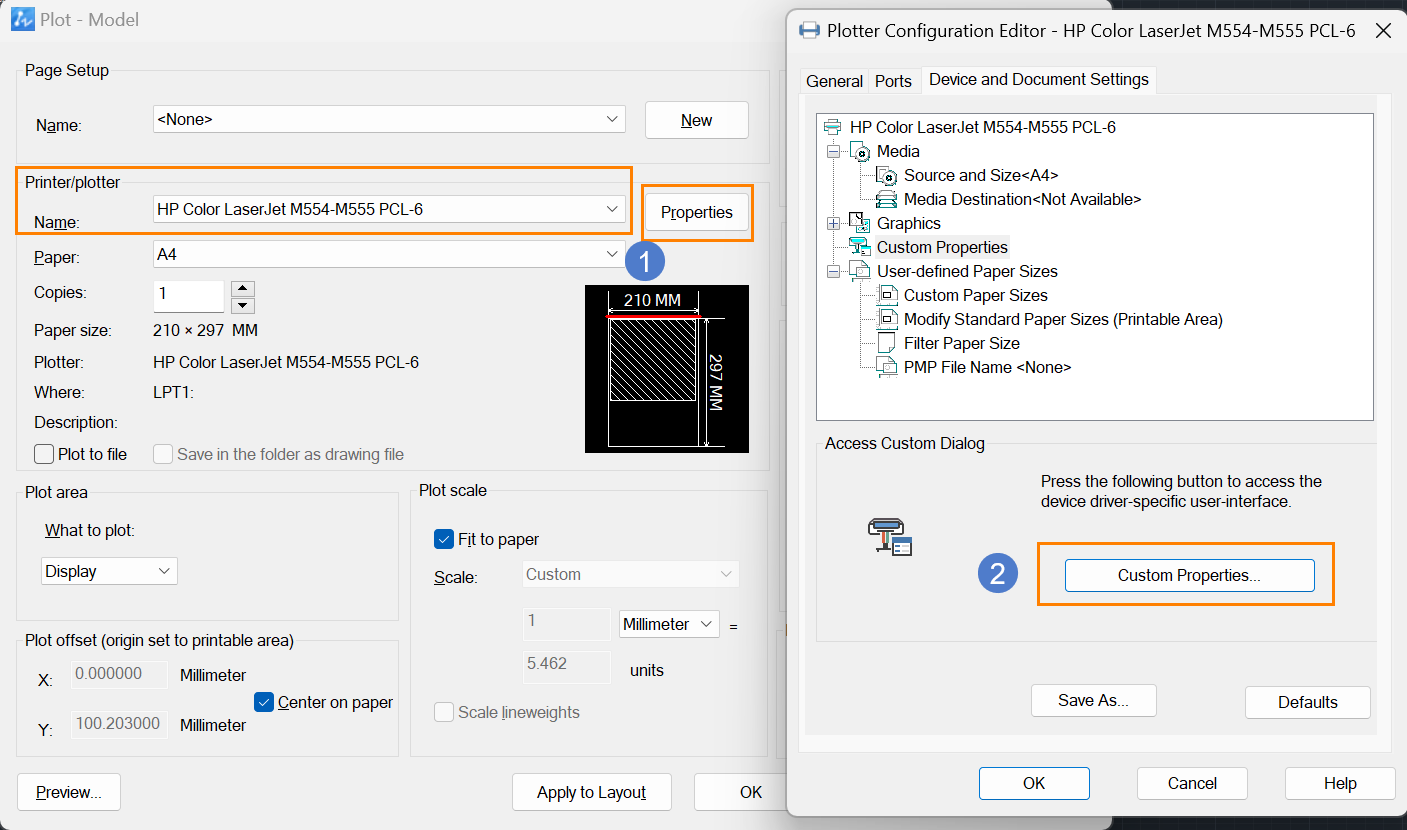Open the Paper size A4 dropdown
This screenshot has height=830, width=1407.
389,254
